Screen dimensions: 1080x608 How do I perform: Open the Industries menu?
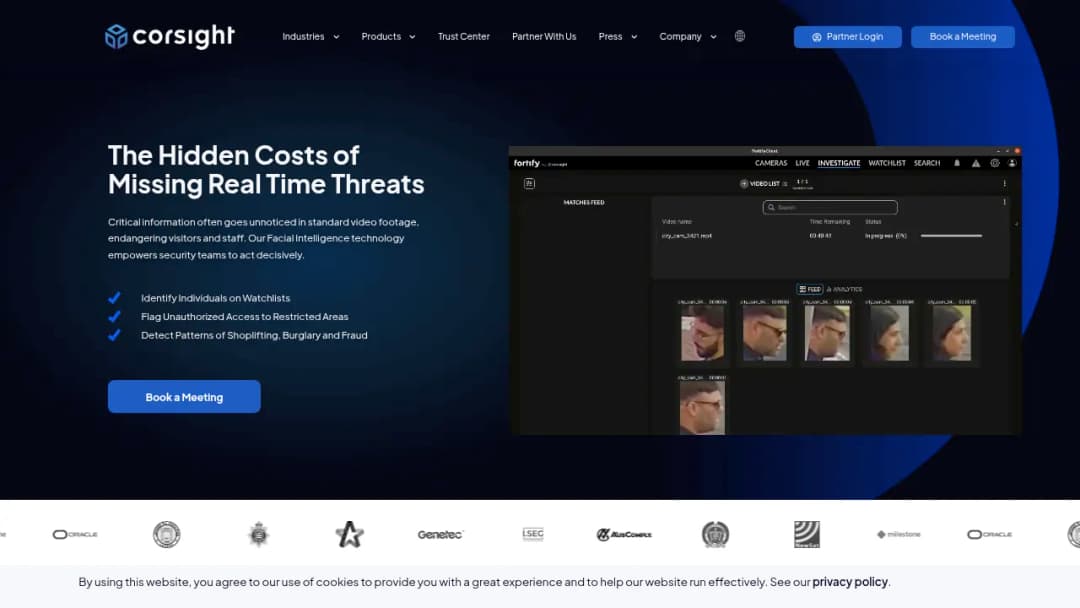(x=303, y=36)
